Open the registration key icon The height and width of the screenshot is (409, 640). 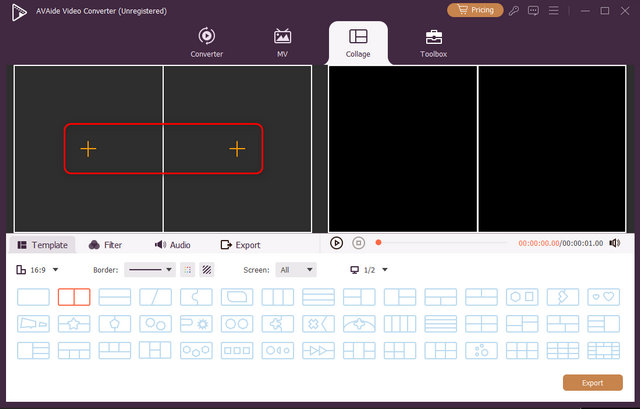(x=513, y=11)
